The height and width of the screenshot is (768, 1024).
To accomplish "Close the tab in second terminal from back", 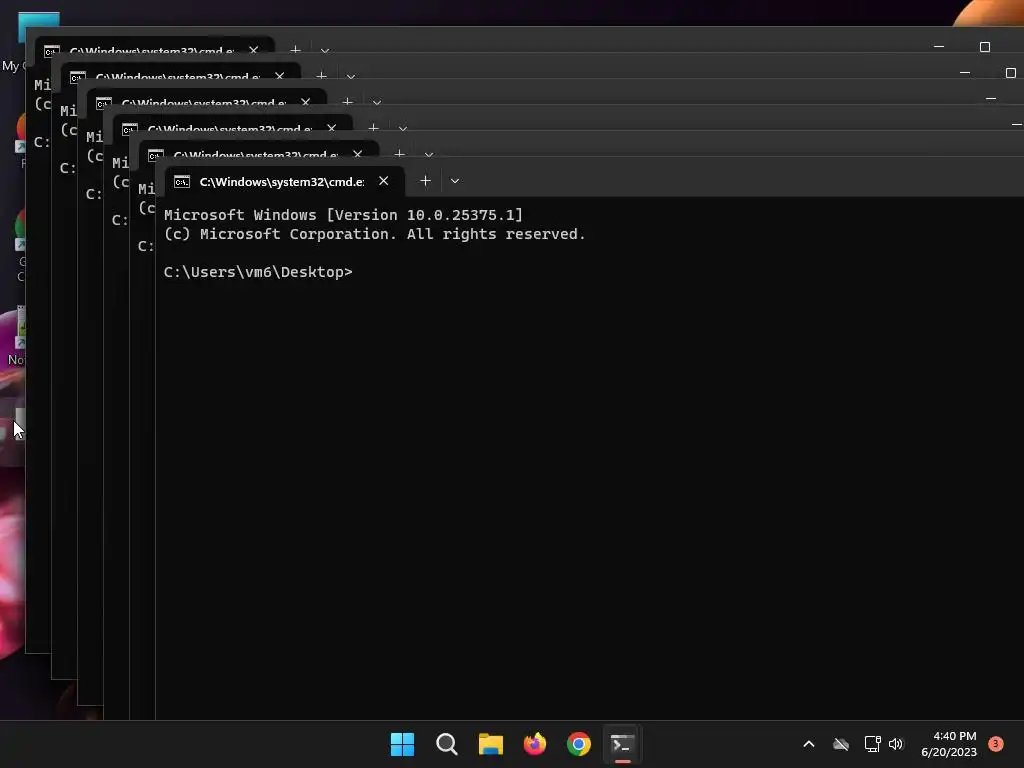I will (280, 76).
